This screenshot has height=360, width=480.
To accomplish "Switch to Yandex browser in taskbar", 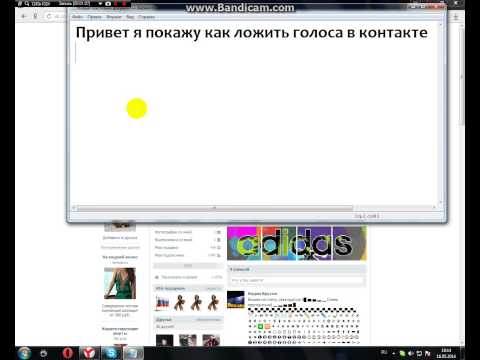I will coord(89,353).
